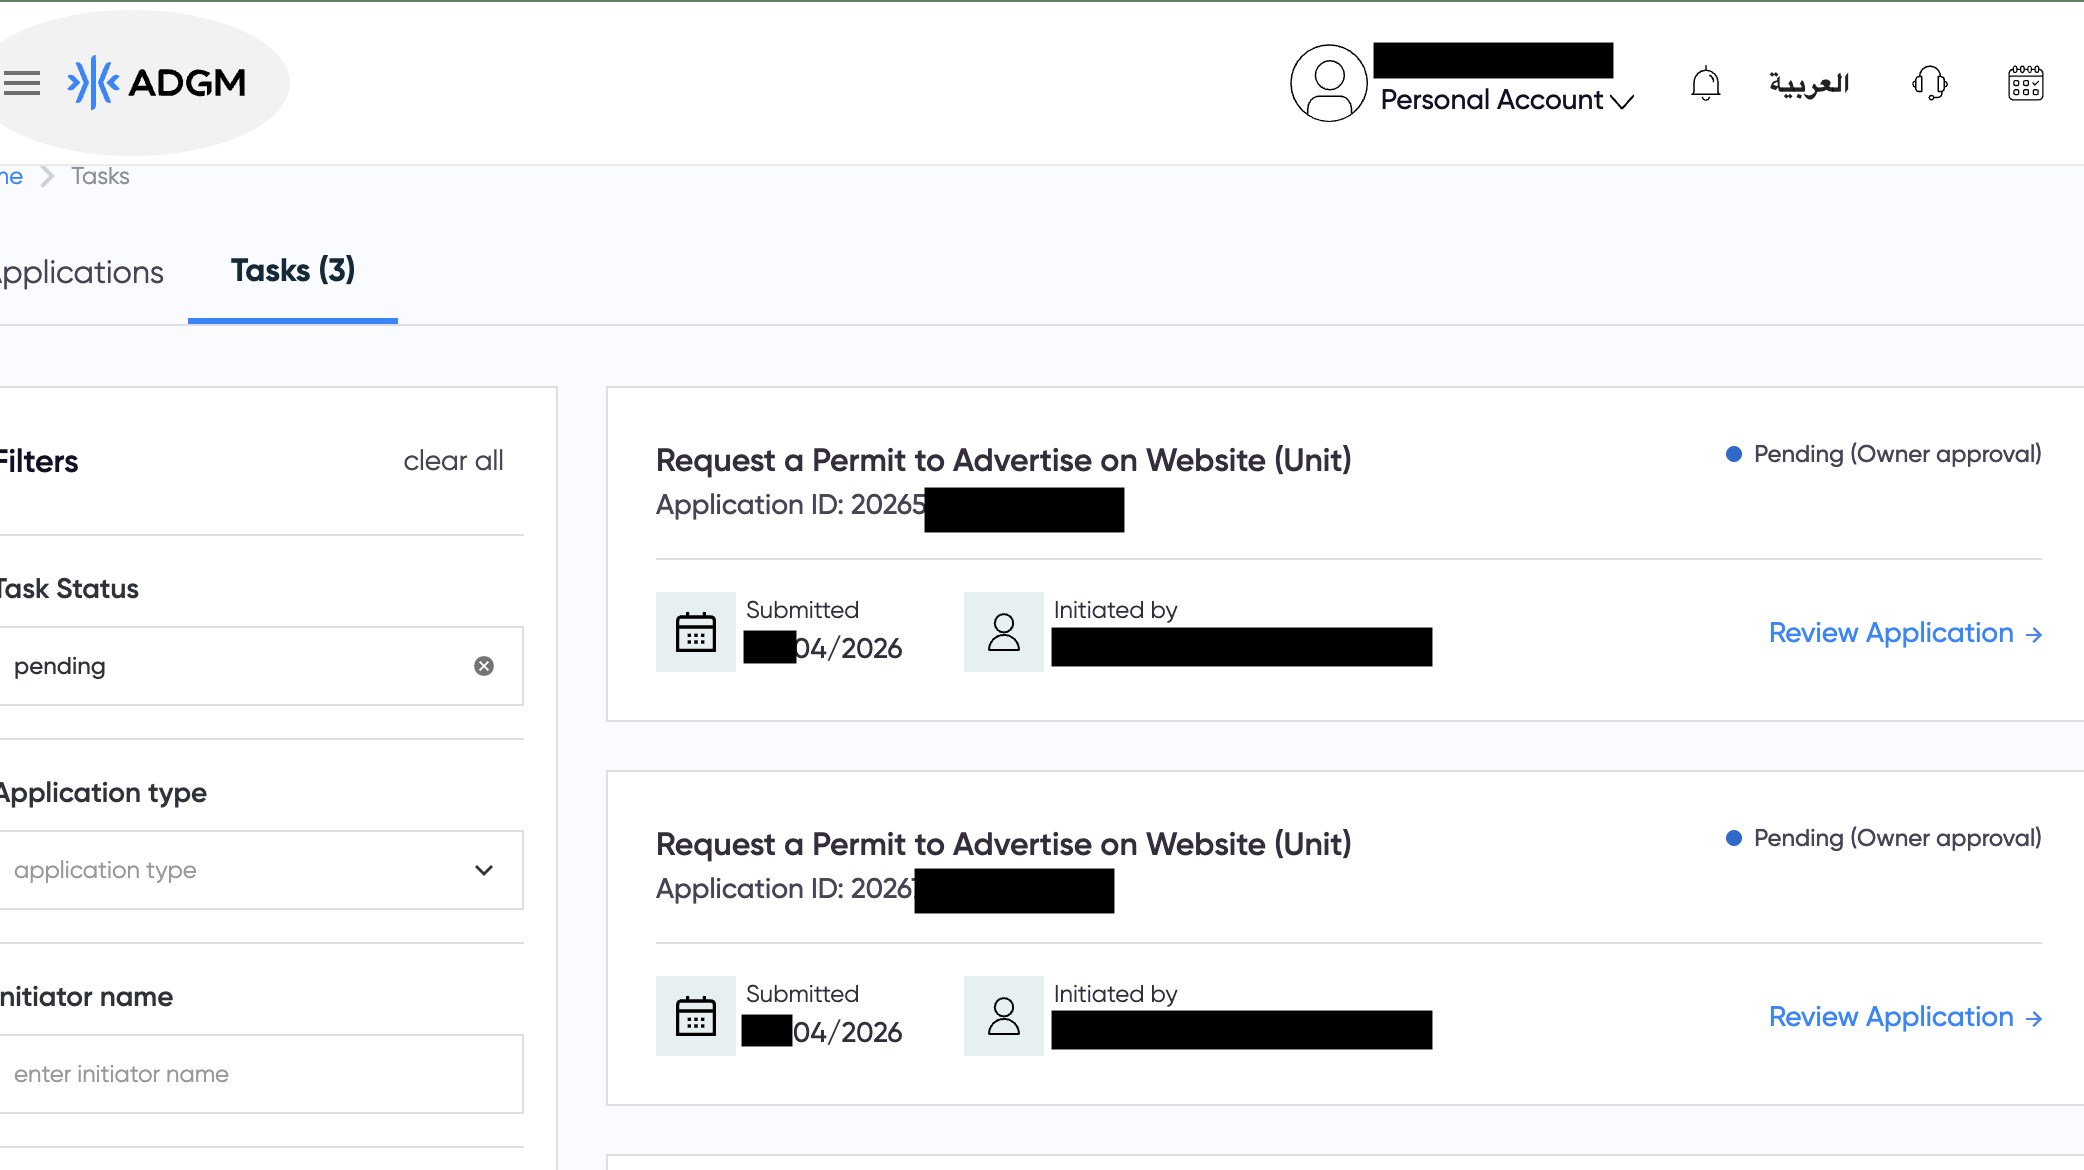Click the Tasks breadcrumb item
Viewport: 2084px width, 1170px height.
click(x=100, y=175)
